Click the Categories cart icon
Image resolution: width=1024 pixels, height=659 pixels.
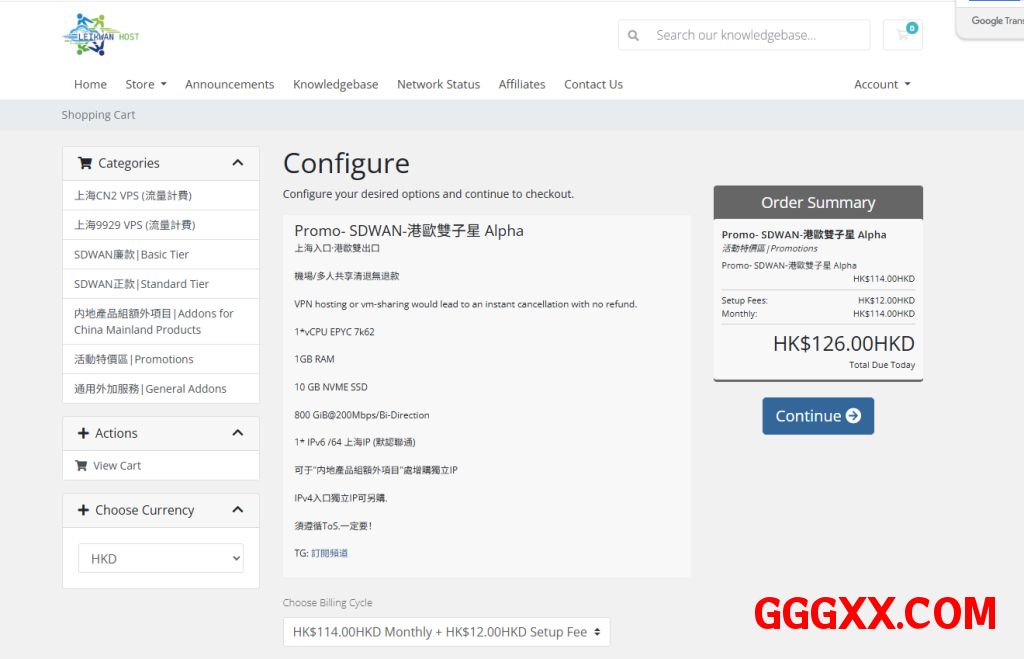pyautogui.click(x=85, y=163)
